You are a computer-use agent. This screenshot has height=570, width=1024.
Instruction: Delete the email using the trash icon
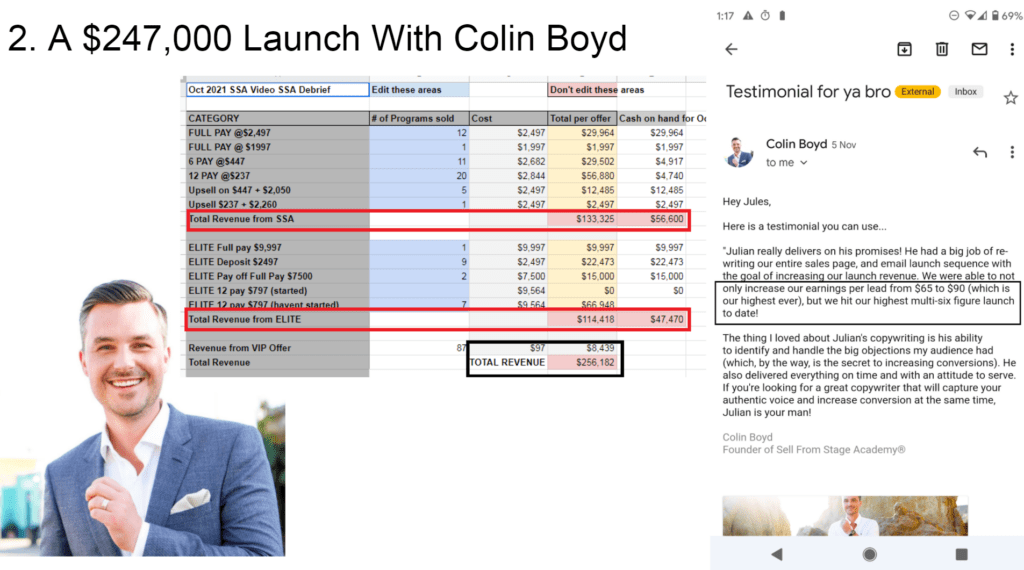[x=941, y=49]
